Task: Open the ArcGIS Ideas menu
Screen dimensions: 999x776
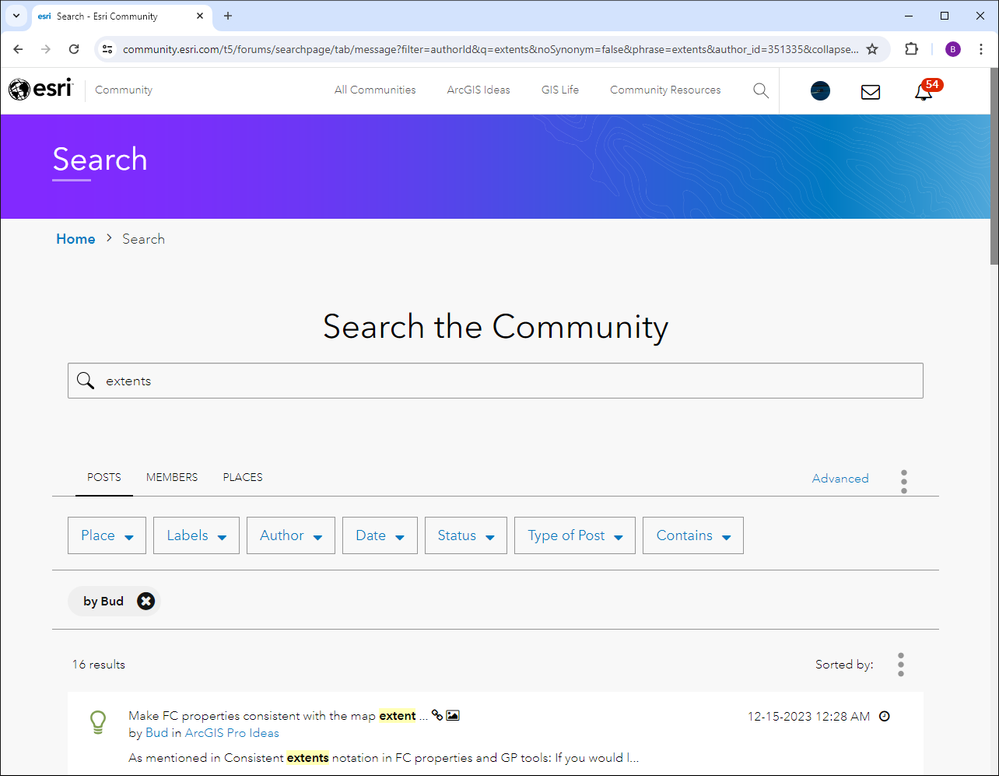Action: click(x=478, y=90)
